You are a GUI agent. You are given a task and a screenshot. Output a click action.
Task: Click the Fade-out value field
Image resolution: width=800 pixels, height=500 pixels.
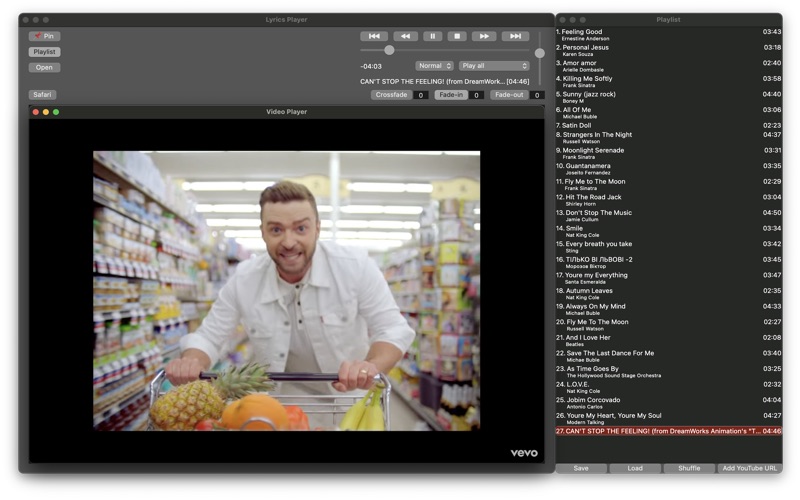tap(537, 95)
